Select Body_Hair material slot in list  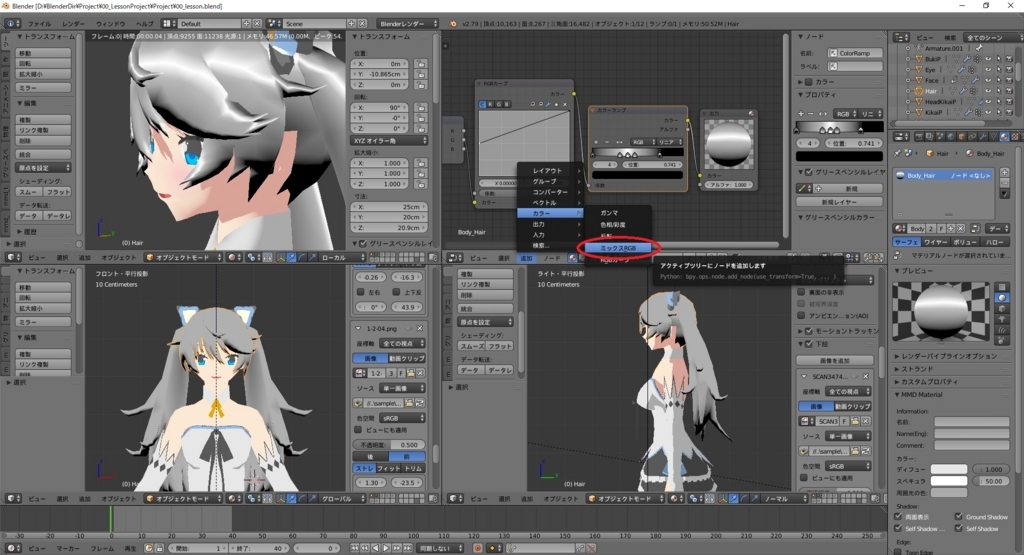(944, 175)
